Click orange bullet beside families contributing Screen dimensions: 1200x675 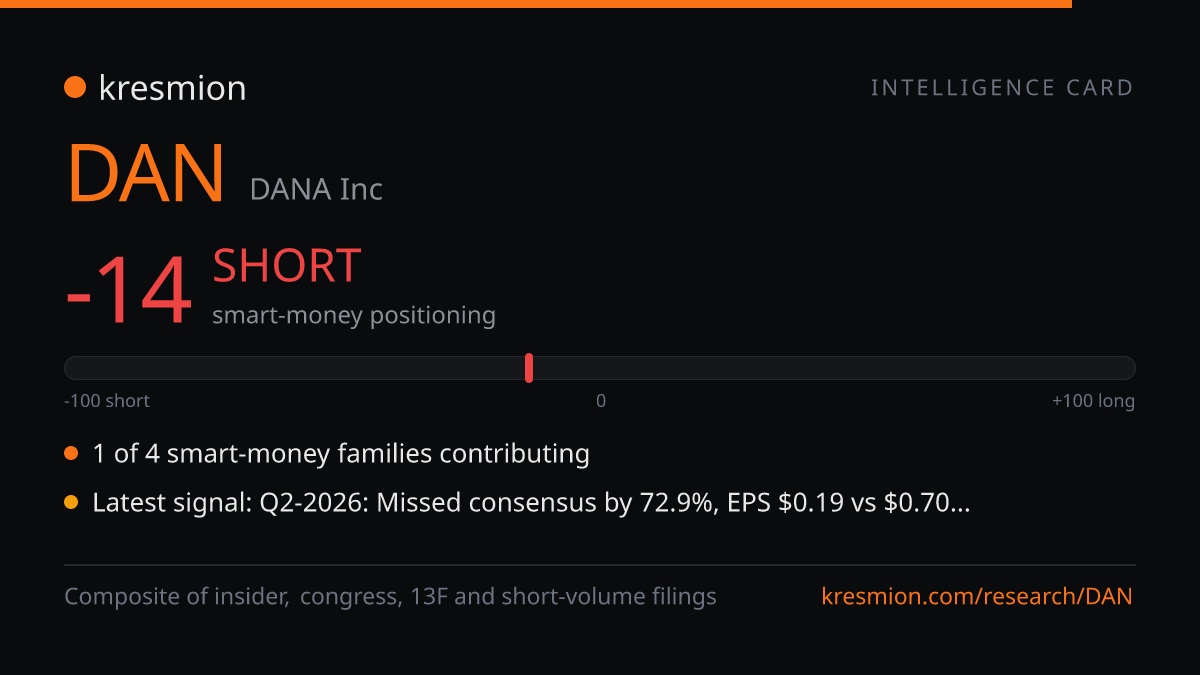[71, 454]
